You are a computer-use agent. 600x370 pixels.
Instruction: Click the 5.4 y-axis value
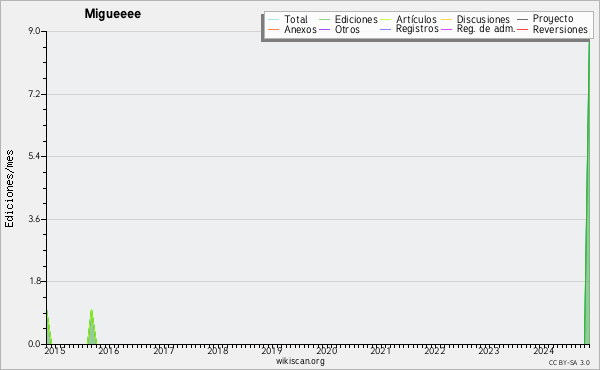(x=34, y=156)
